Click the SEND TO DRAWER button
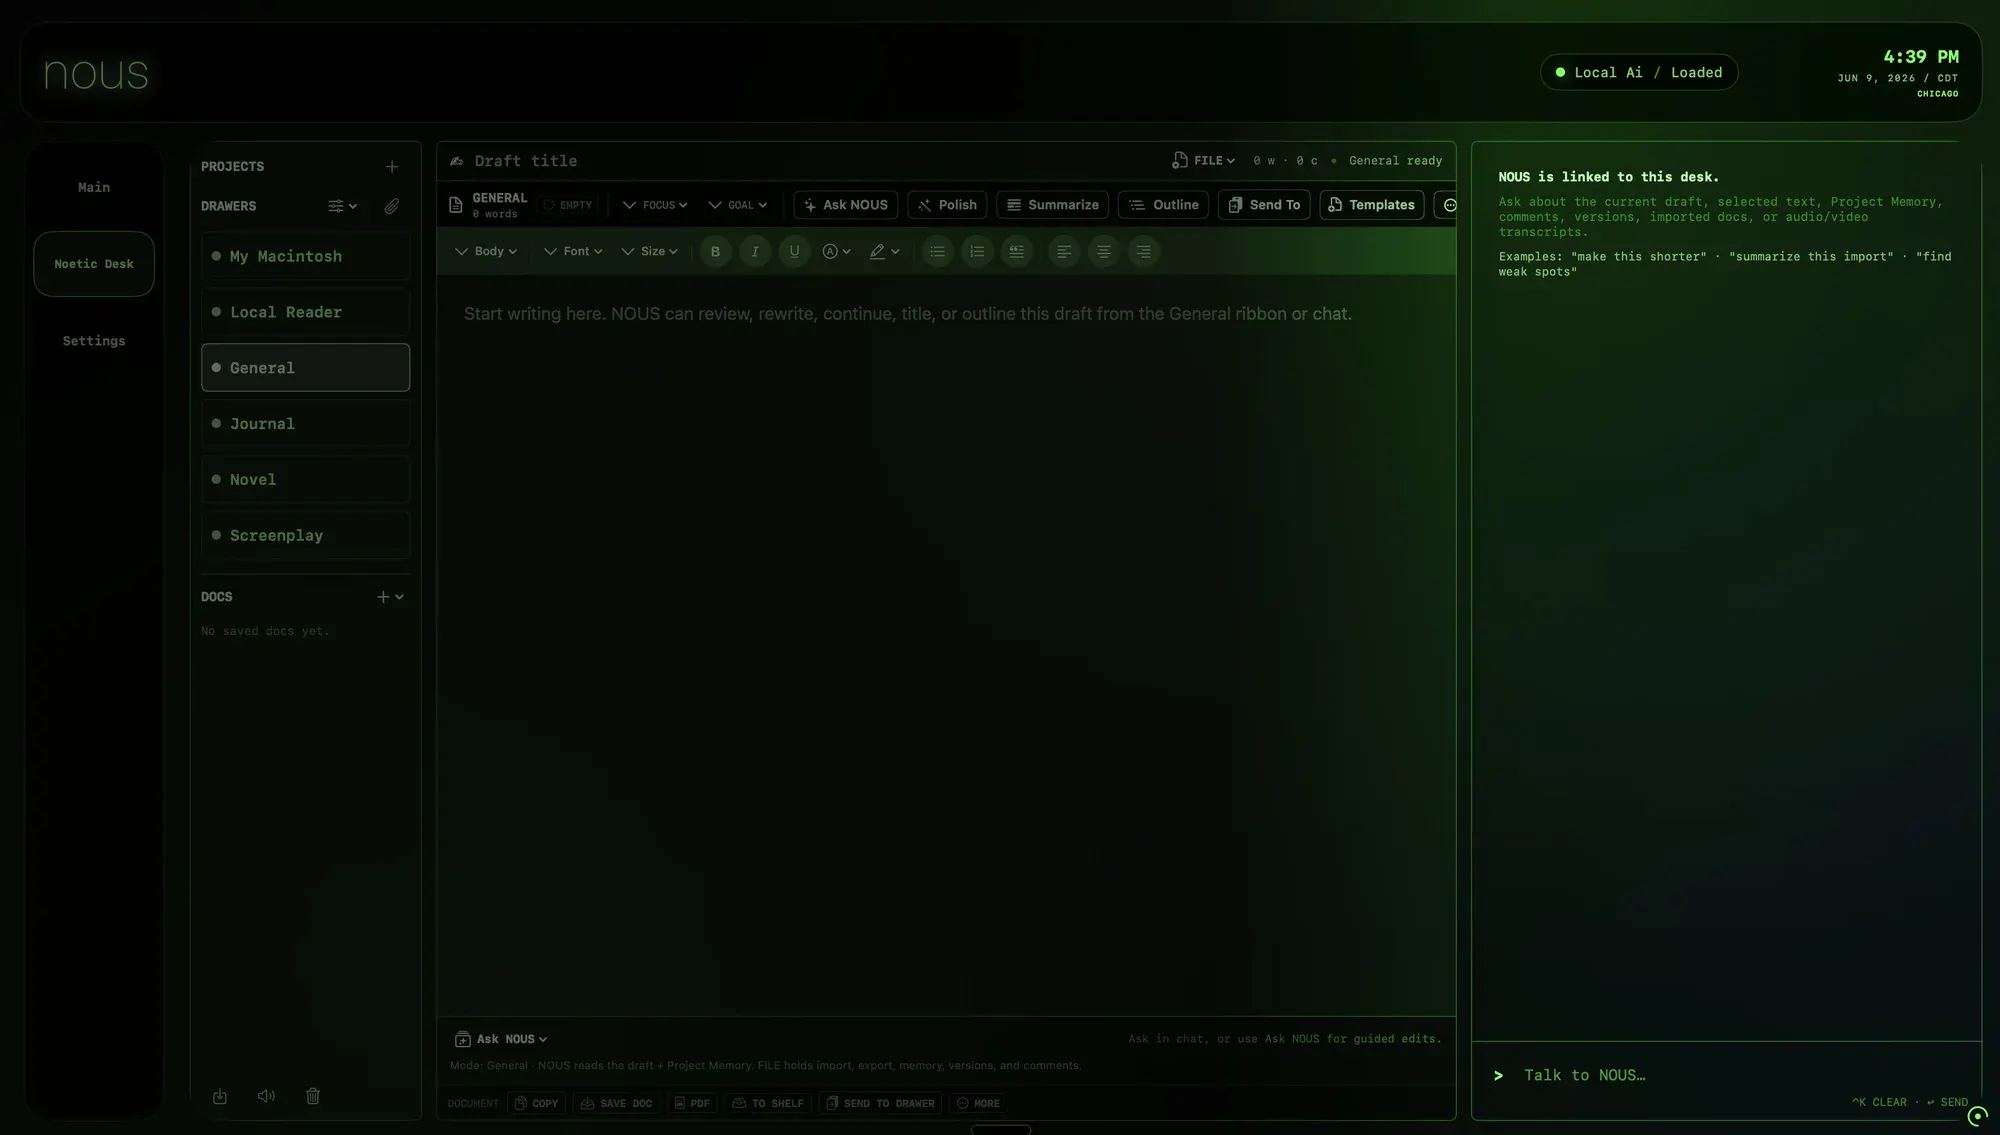Image resolution: width=2000 pixels, height=1135 pixels. coord(880,1103)
